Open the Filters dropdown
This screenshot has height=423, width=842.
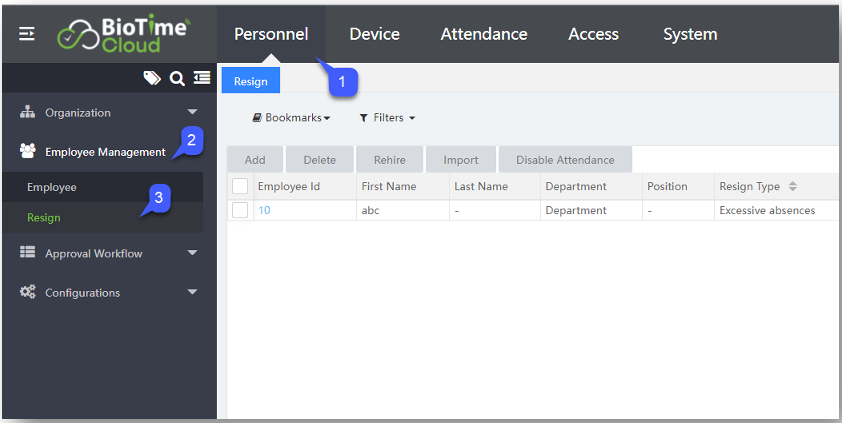tap(387, 118)
